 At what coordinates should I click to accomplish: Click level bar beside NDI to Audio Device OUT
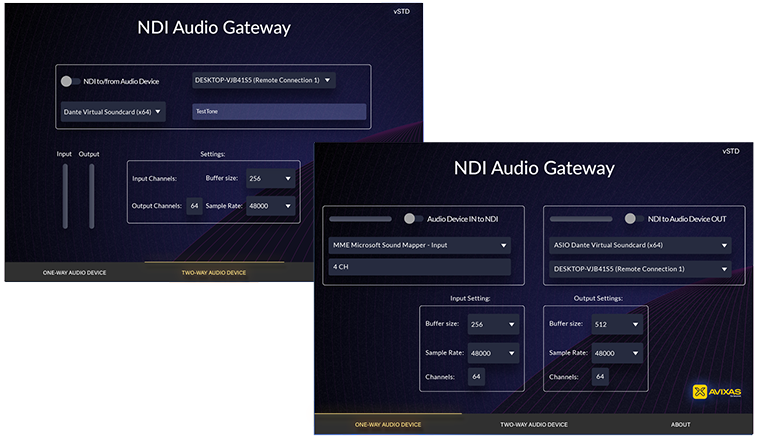(x=581, y=219)
